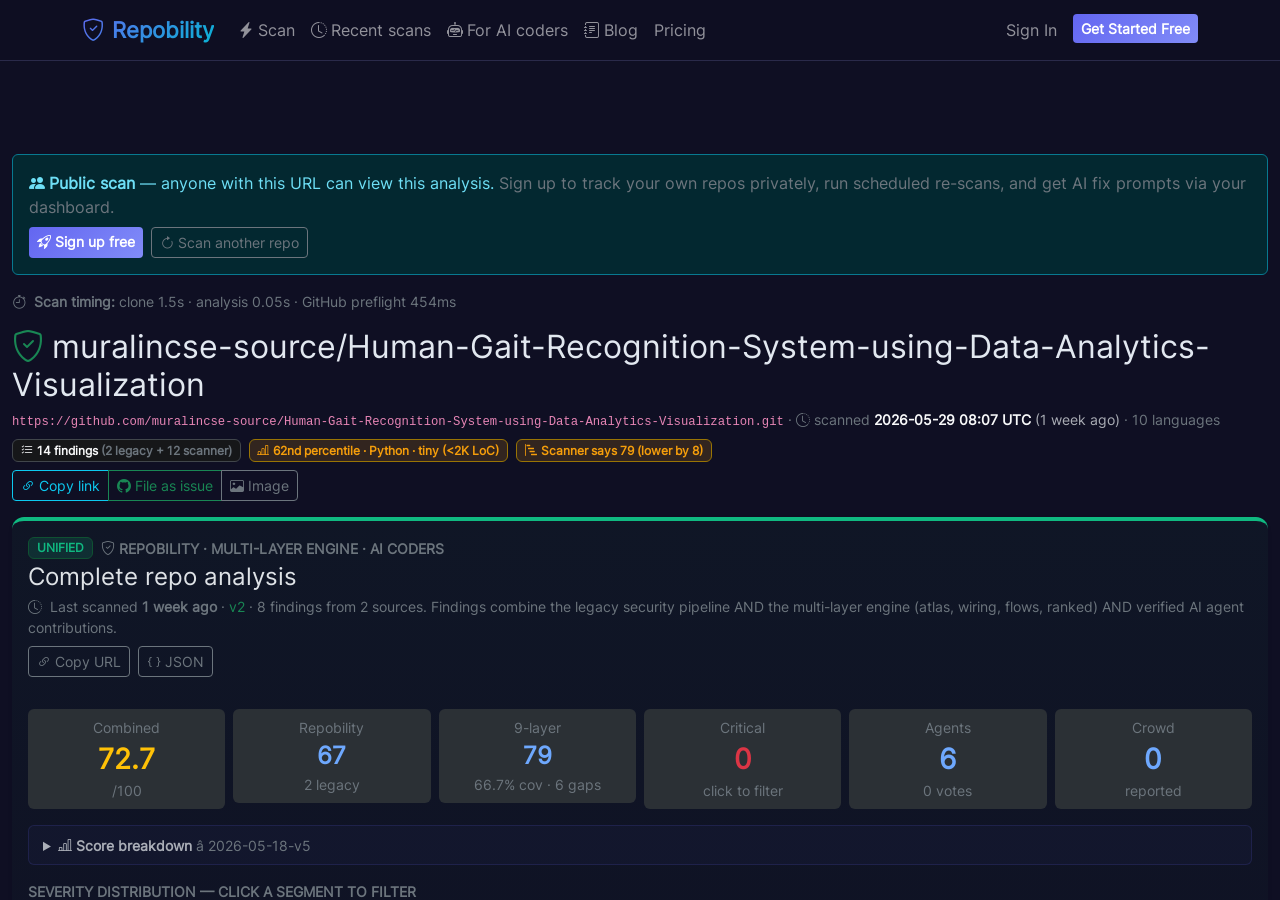The image size is (1280, 900).
Task: Click the Sign up free button
Action: pyautogui.click(x=86, y=242)
